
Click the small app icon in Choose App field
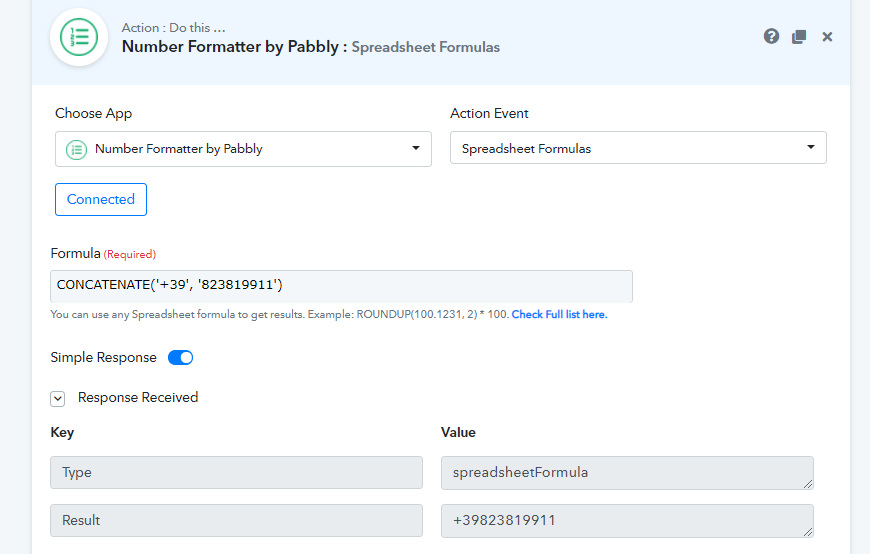tap(76, 149)
